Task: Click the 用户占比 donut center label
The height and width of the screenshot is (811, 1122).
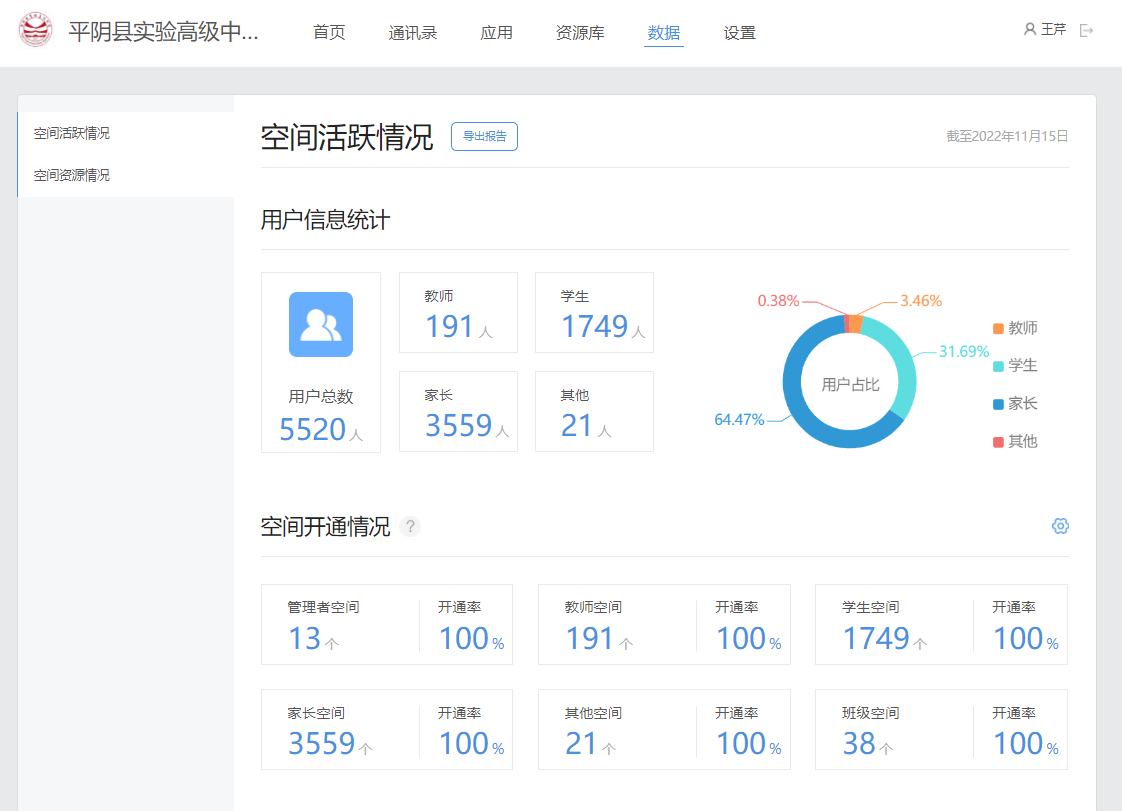Action: click(850, 384)
